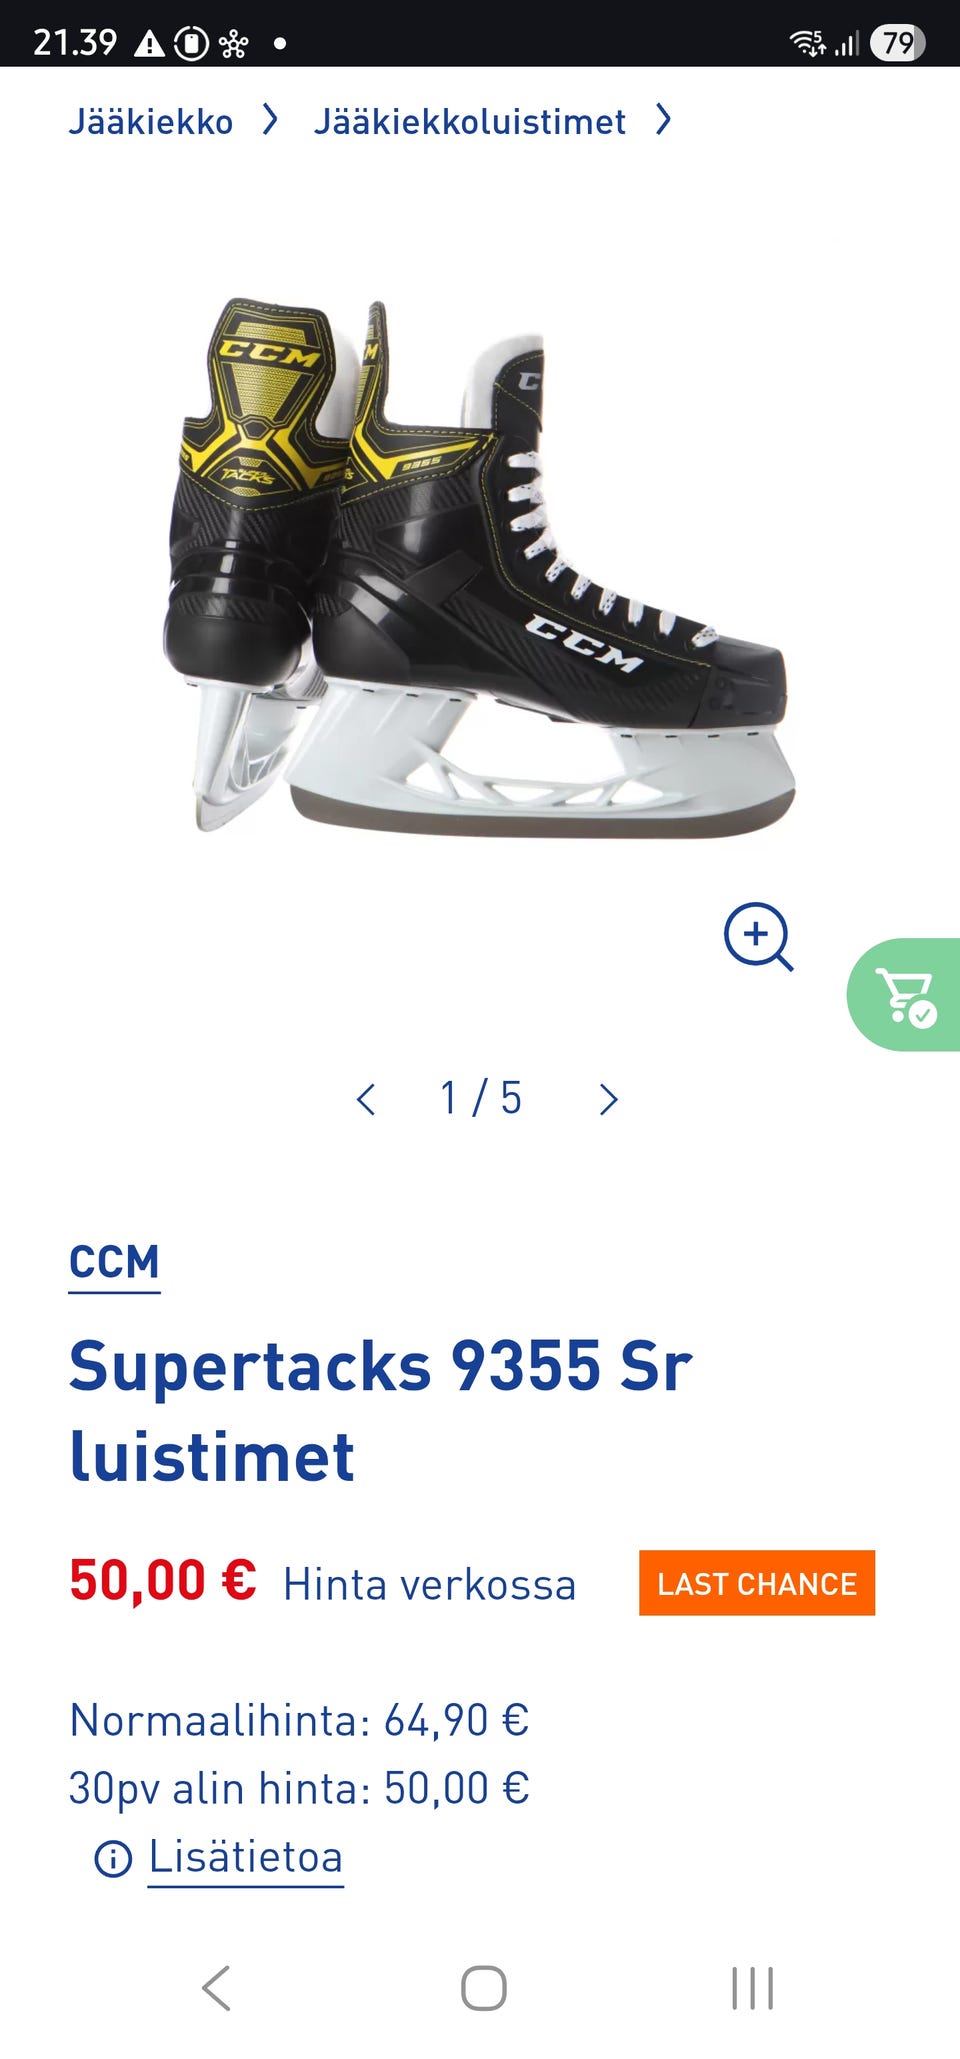Viewport: 960px width, 2059px height.
Task: Tap the 1 / 5 image counter
Action: click(x=481, y=1098)
